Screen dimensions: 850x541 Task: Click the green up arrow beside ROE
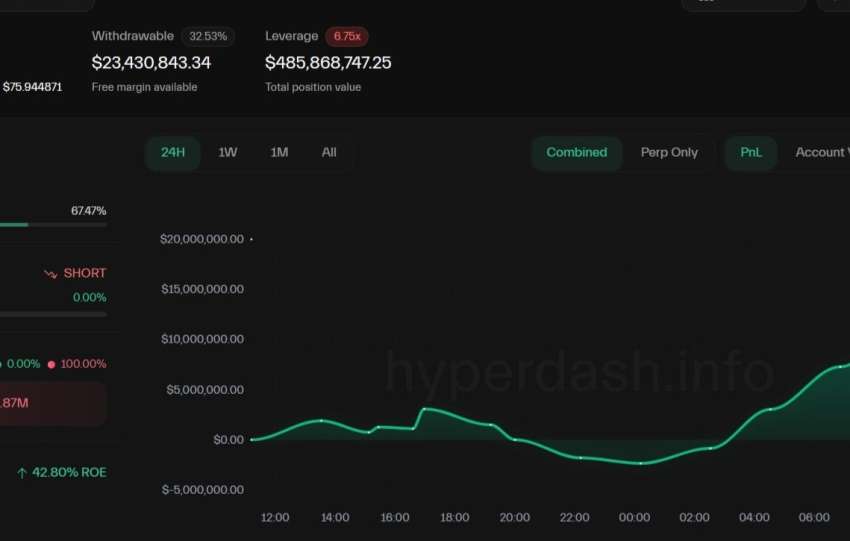coord(22,472)
